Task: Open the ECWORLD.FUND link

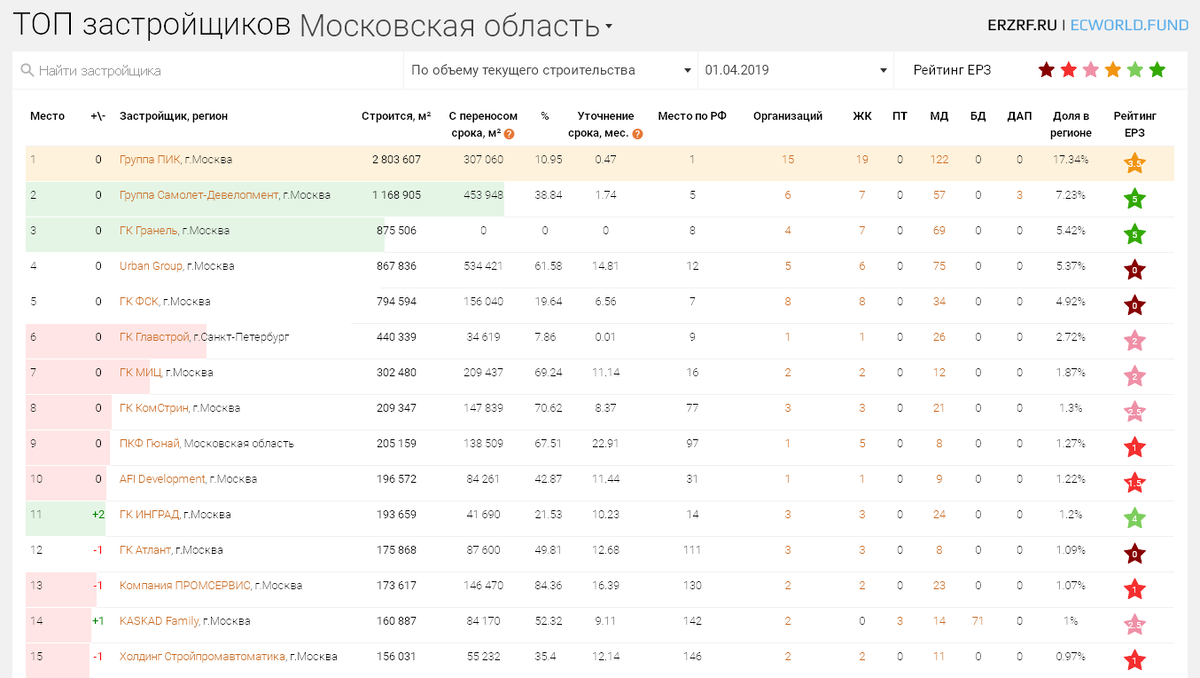Action: [1128, 25]
